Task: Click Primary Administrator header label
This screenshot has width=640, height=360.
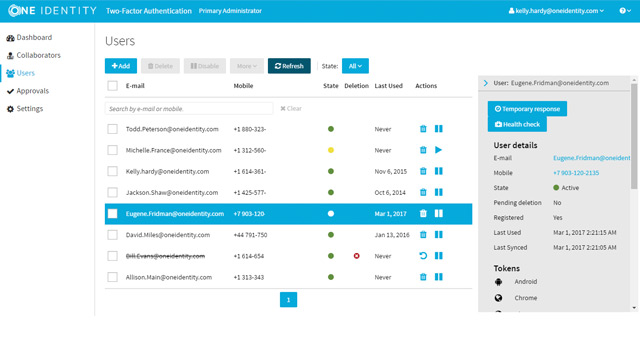Action: 230,11
